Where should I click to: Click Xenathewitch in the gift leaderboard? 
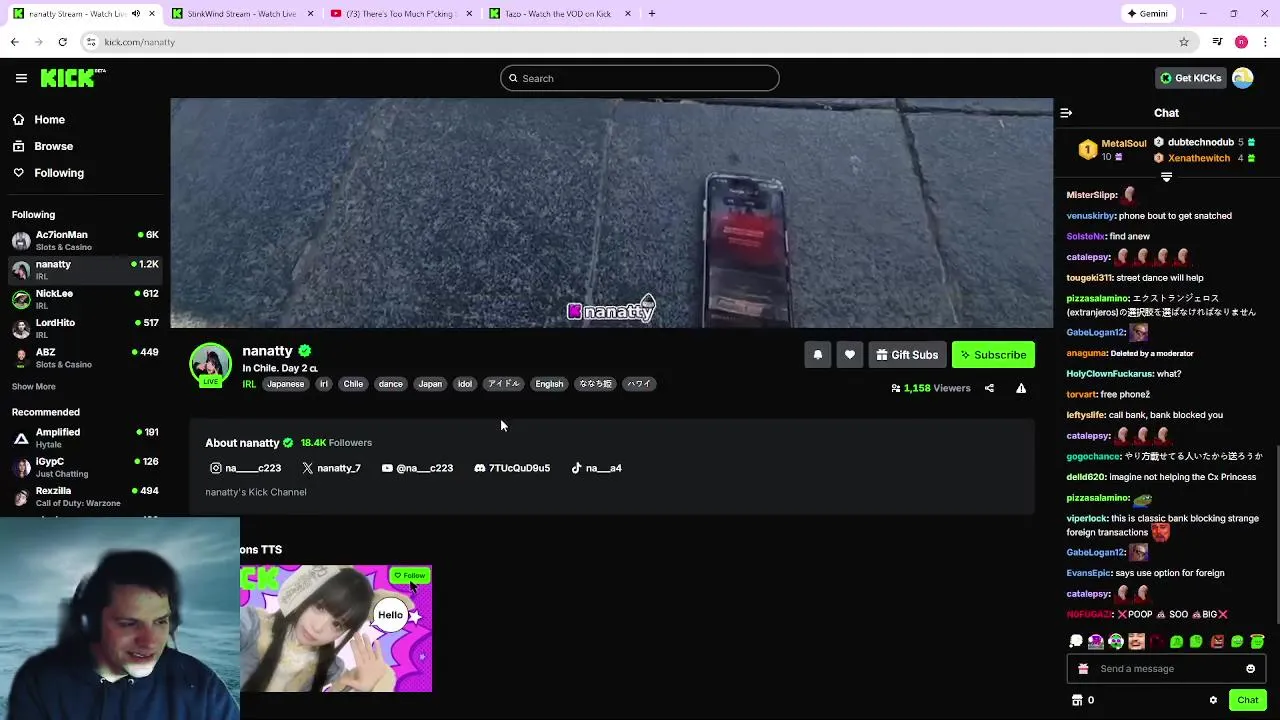click(1198, 158)
